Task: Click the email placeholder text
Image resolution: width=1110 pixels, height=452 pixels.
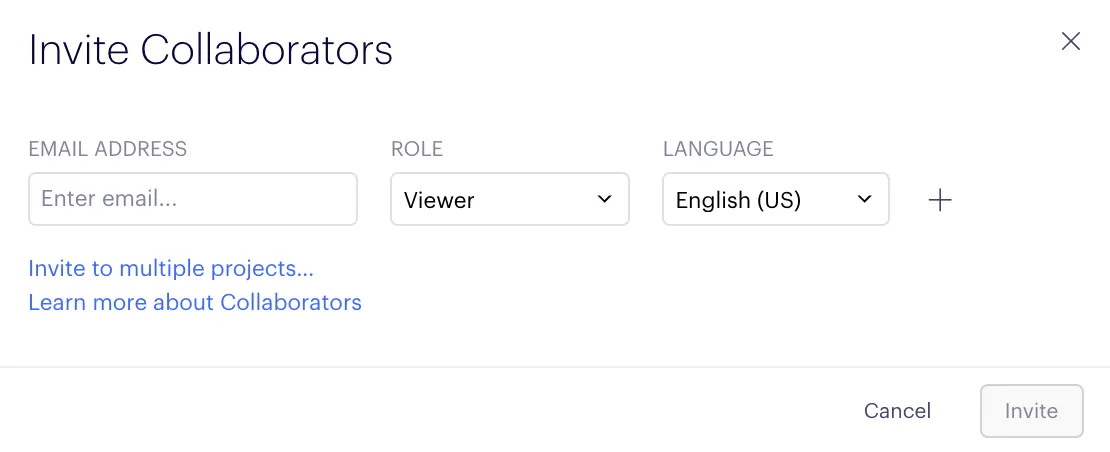Action: coord(109,199)
